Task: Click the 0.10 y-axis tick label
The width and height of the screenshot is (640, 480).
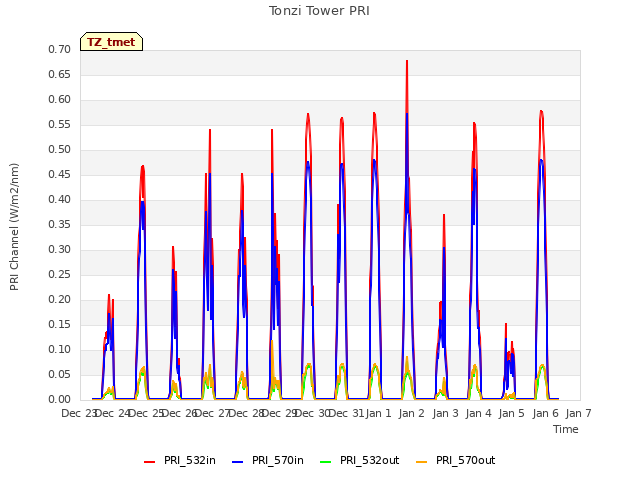Action: tap(60, 349)
